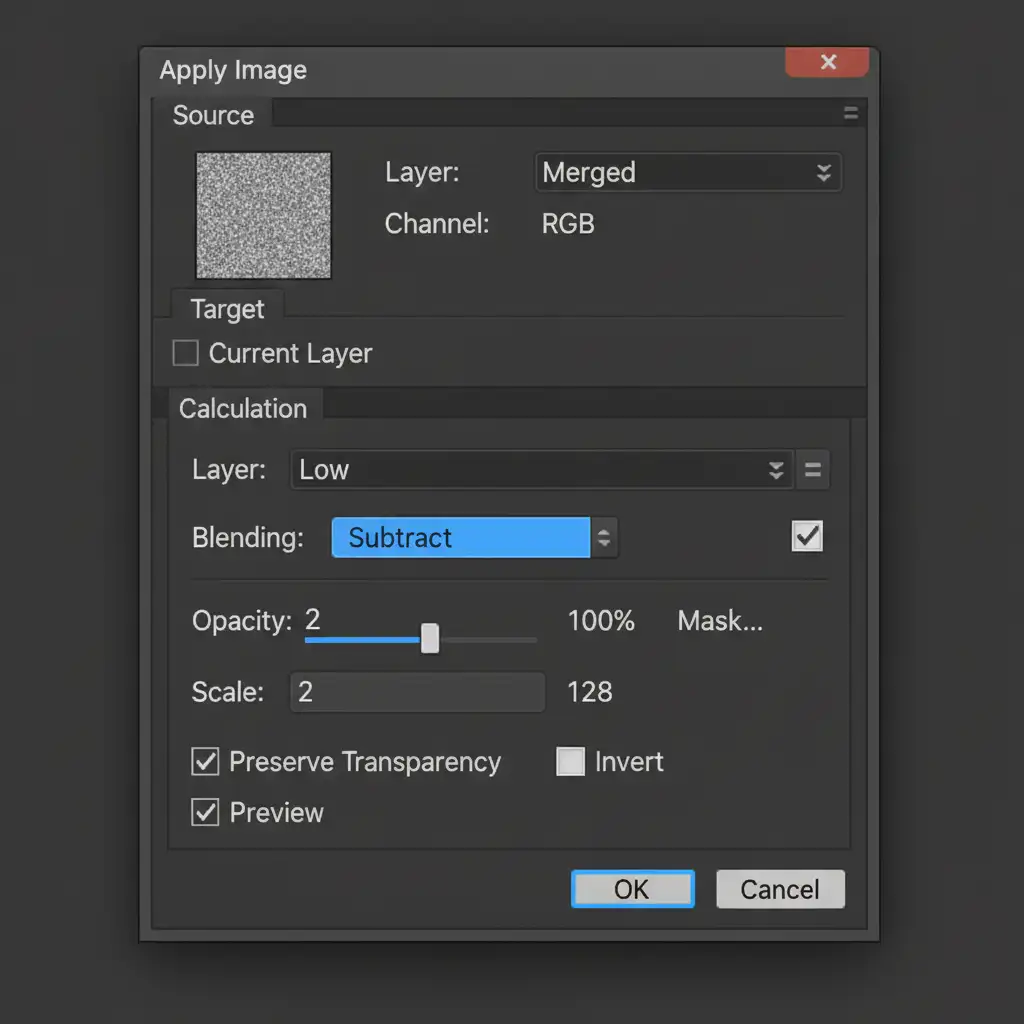Uncheck the Preview checkbox
Viewport: 1024px width, 1024px height.
click(205, 813)
